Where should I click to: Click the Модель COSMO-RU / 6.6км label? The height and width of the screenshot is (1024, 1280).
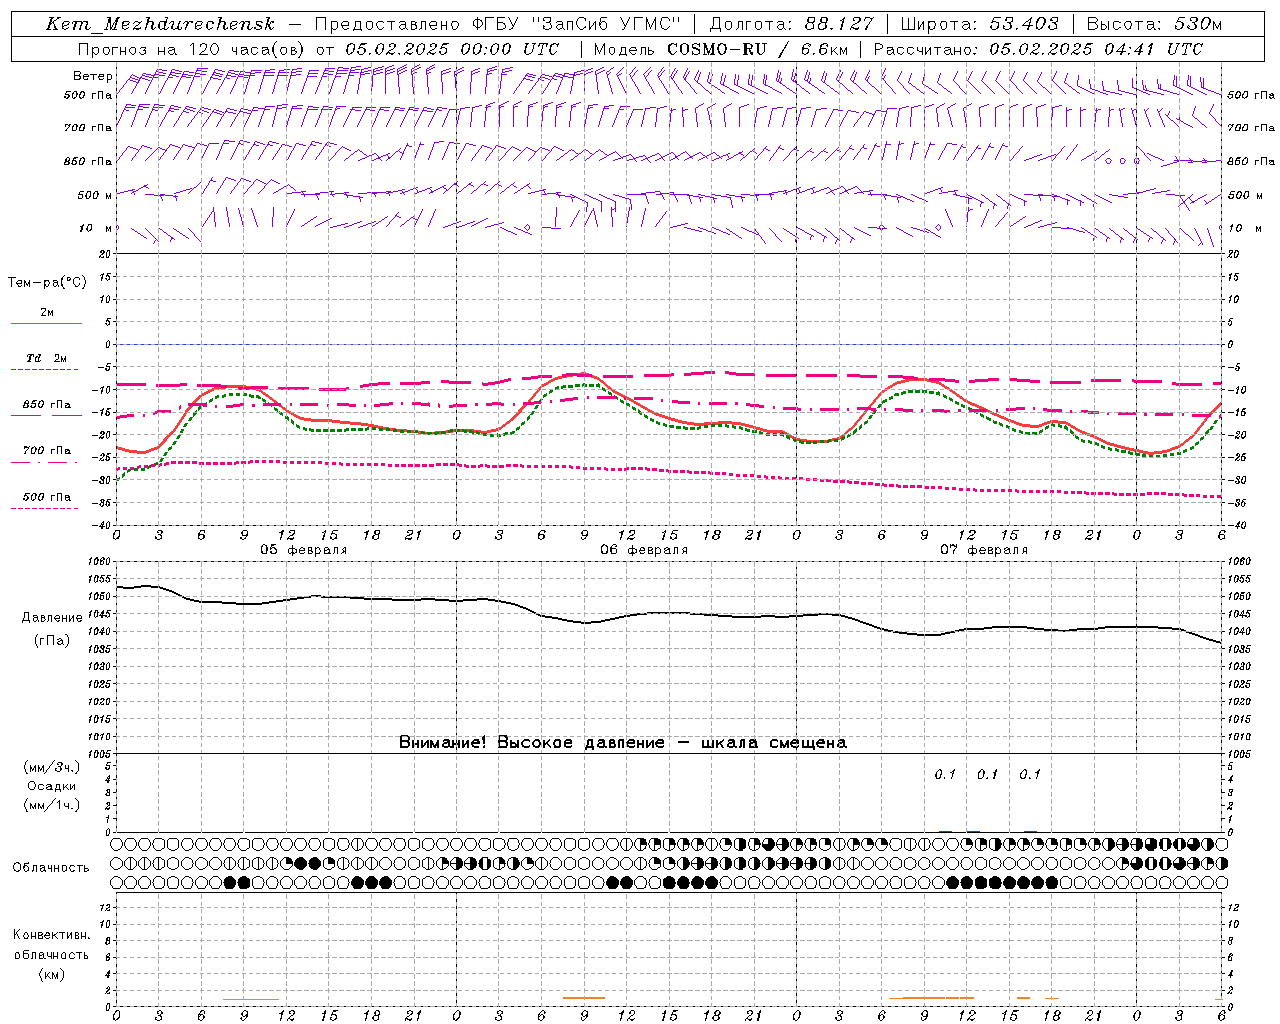click(720, 49)
